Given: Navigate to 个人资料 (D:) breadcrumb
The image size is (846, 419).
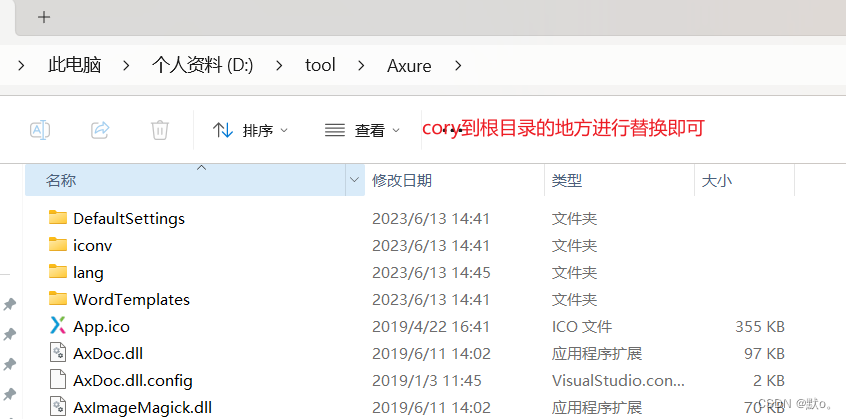Looking at the screenshot, I should tap(202, 65).
